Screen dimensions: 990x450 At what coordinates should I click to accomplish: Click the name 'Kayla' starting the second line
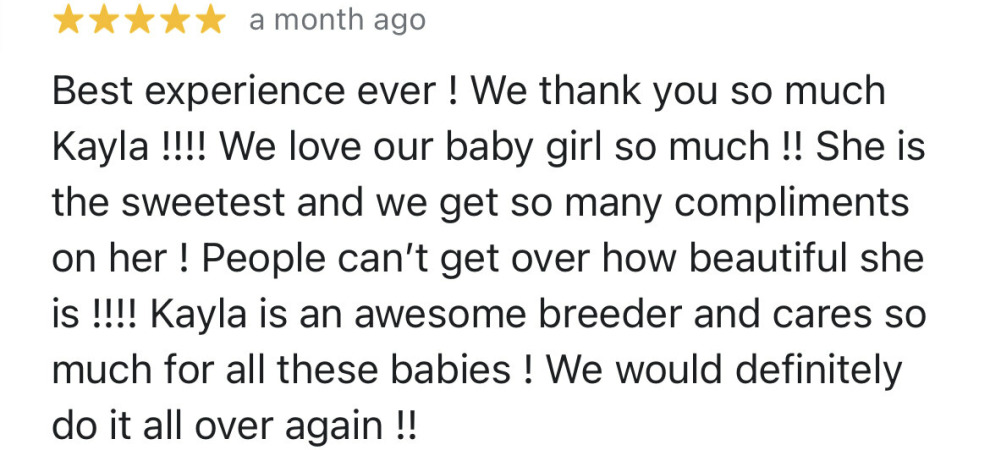101,148
